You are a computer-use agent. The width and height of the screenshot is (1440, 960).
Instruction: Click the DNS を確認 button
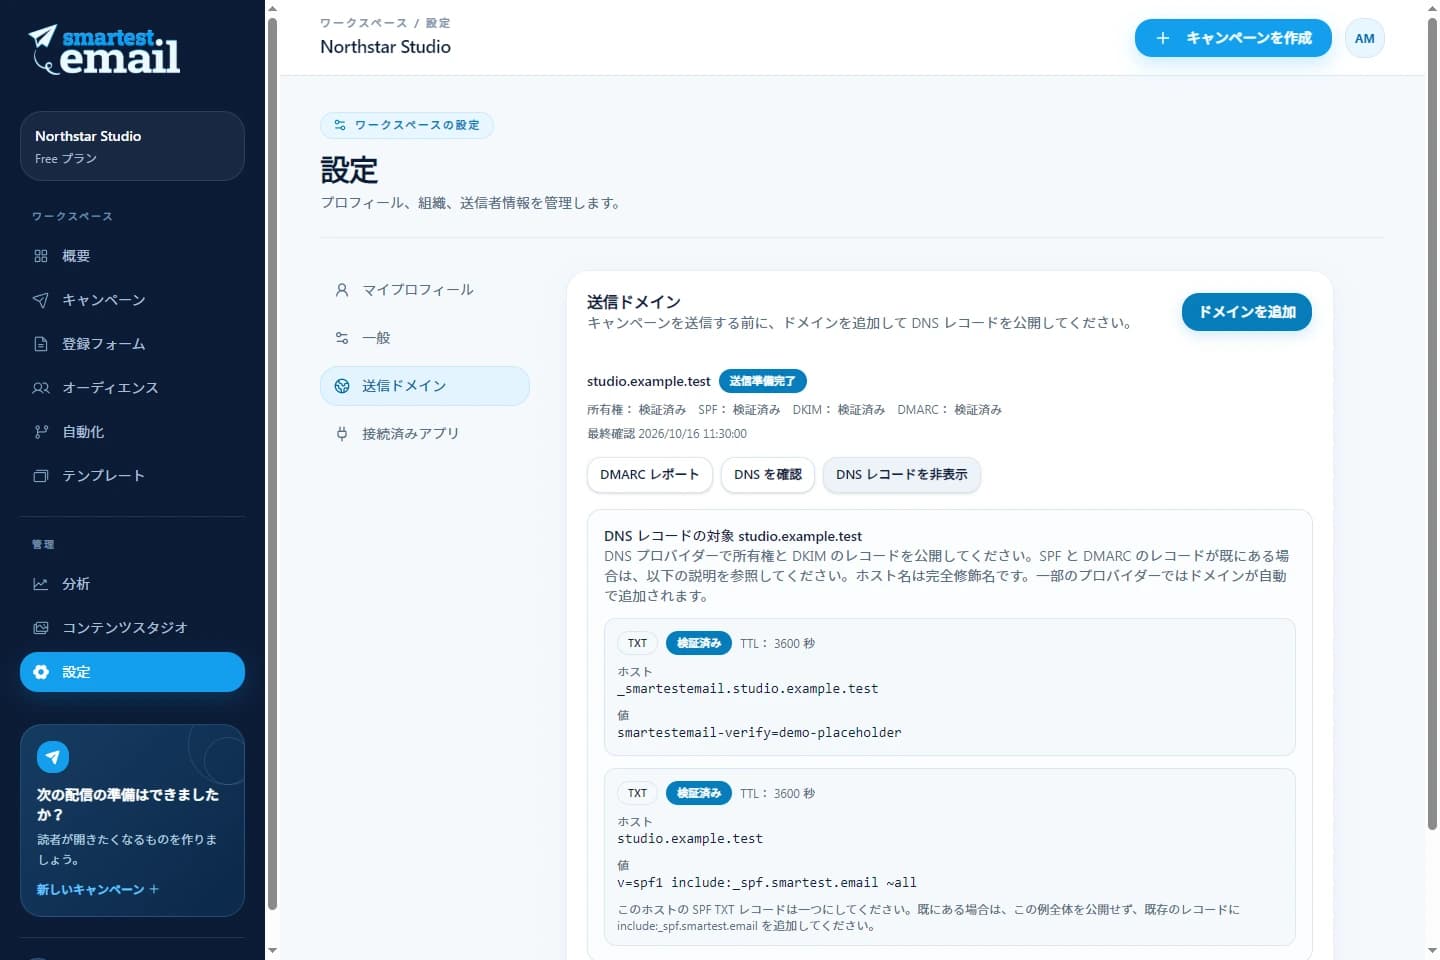click(768, 475)
